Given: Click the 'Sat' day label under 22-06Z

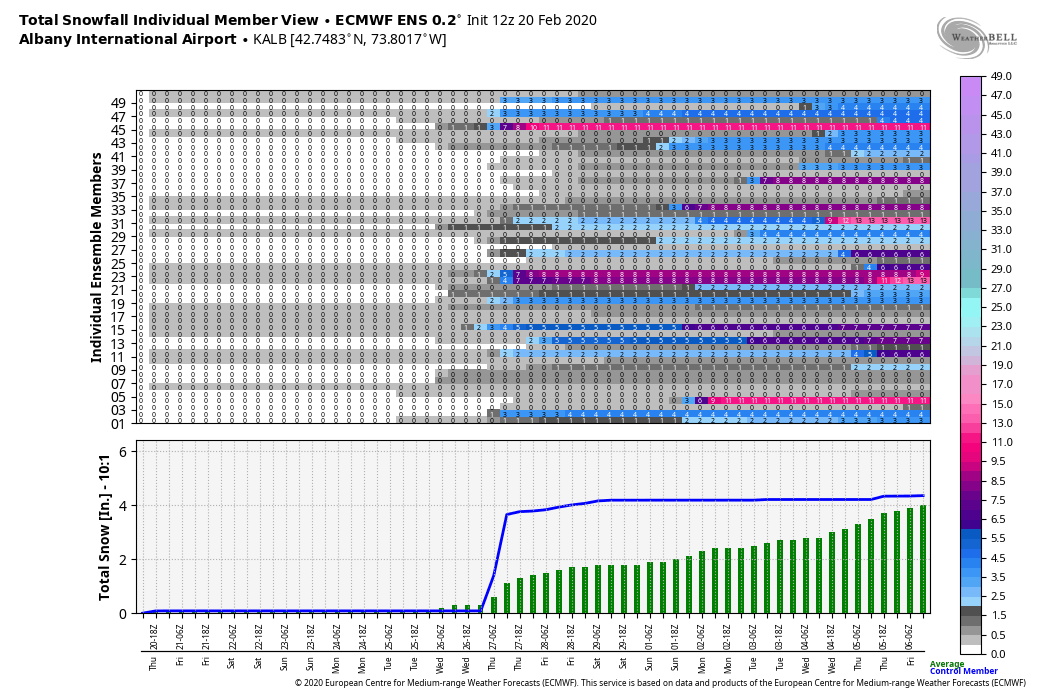Looking at the screenshot, I should 232,663.
